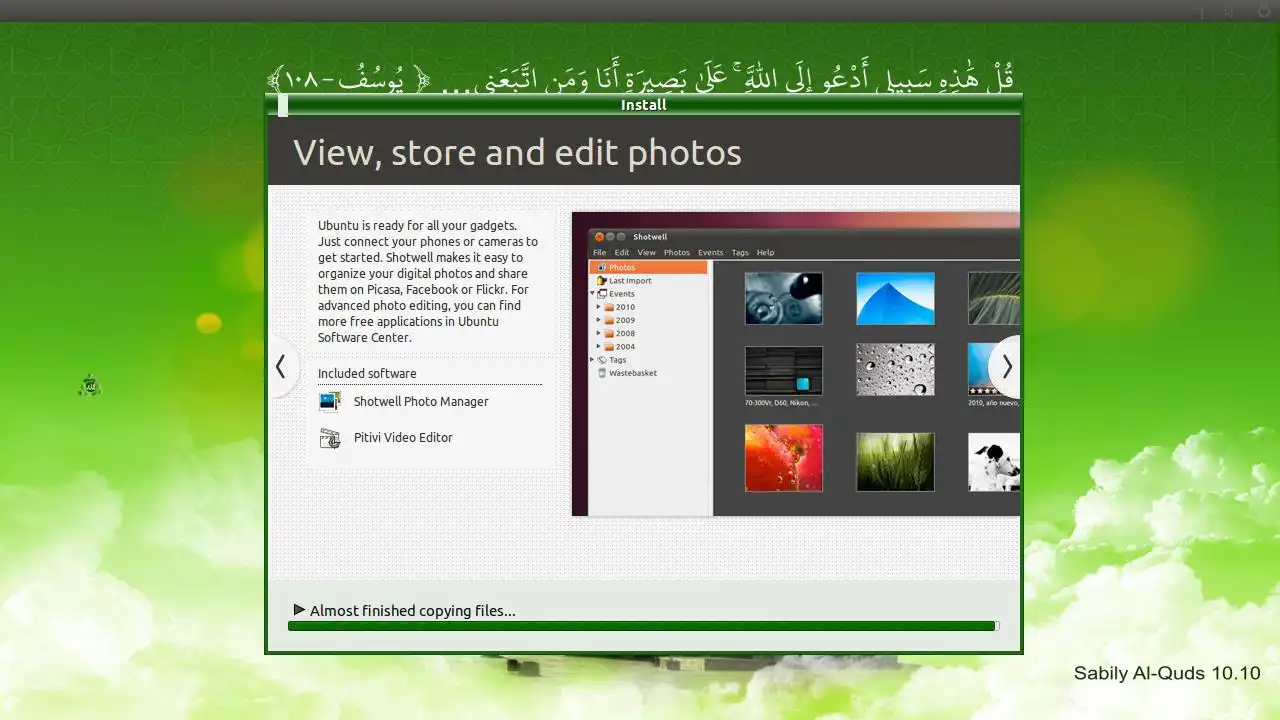Select the first bluish macro photo thumbnail

click(784, 298)
